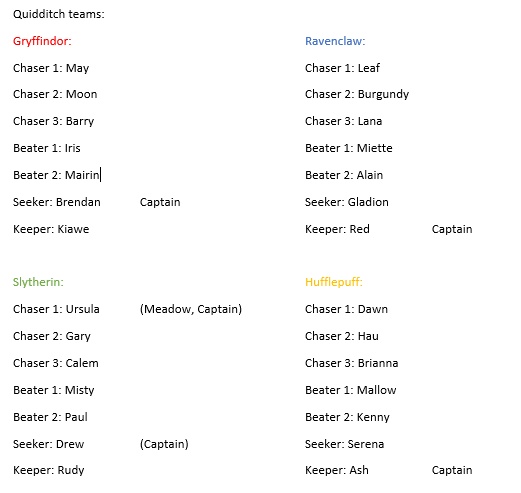Click the Slytherin heading in green
Screen dimensions: 521x493
(x=38, y=282)
